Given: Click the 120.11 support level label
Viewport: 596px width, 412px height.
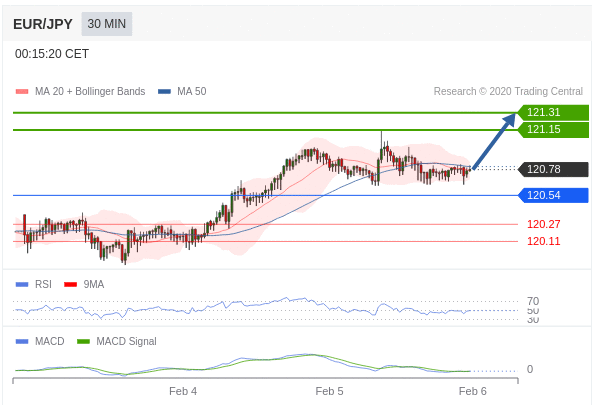Looking at the screenshot, I should [x=544, y=241].
